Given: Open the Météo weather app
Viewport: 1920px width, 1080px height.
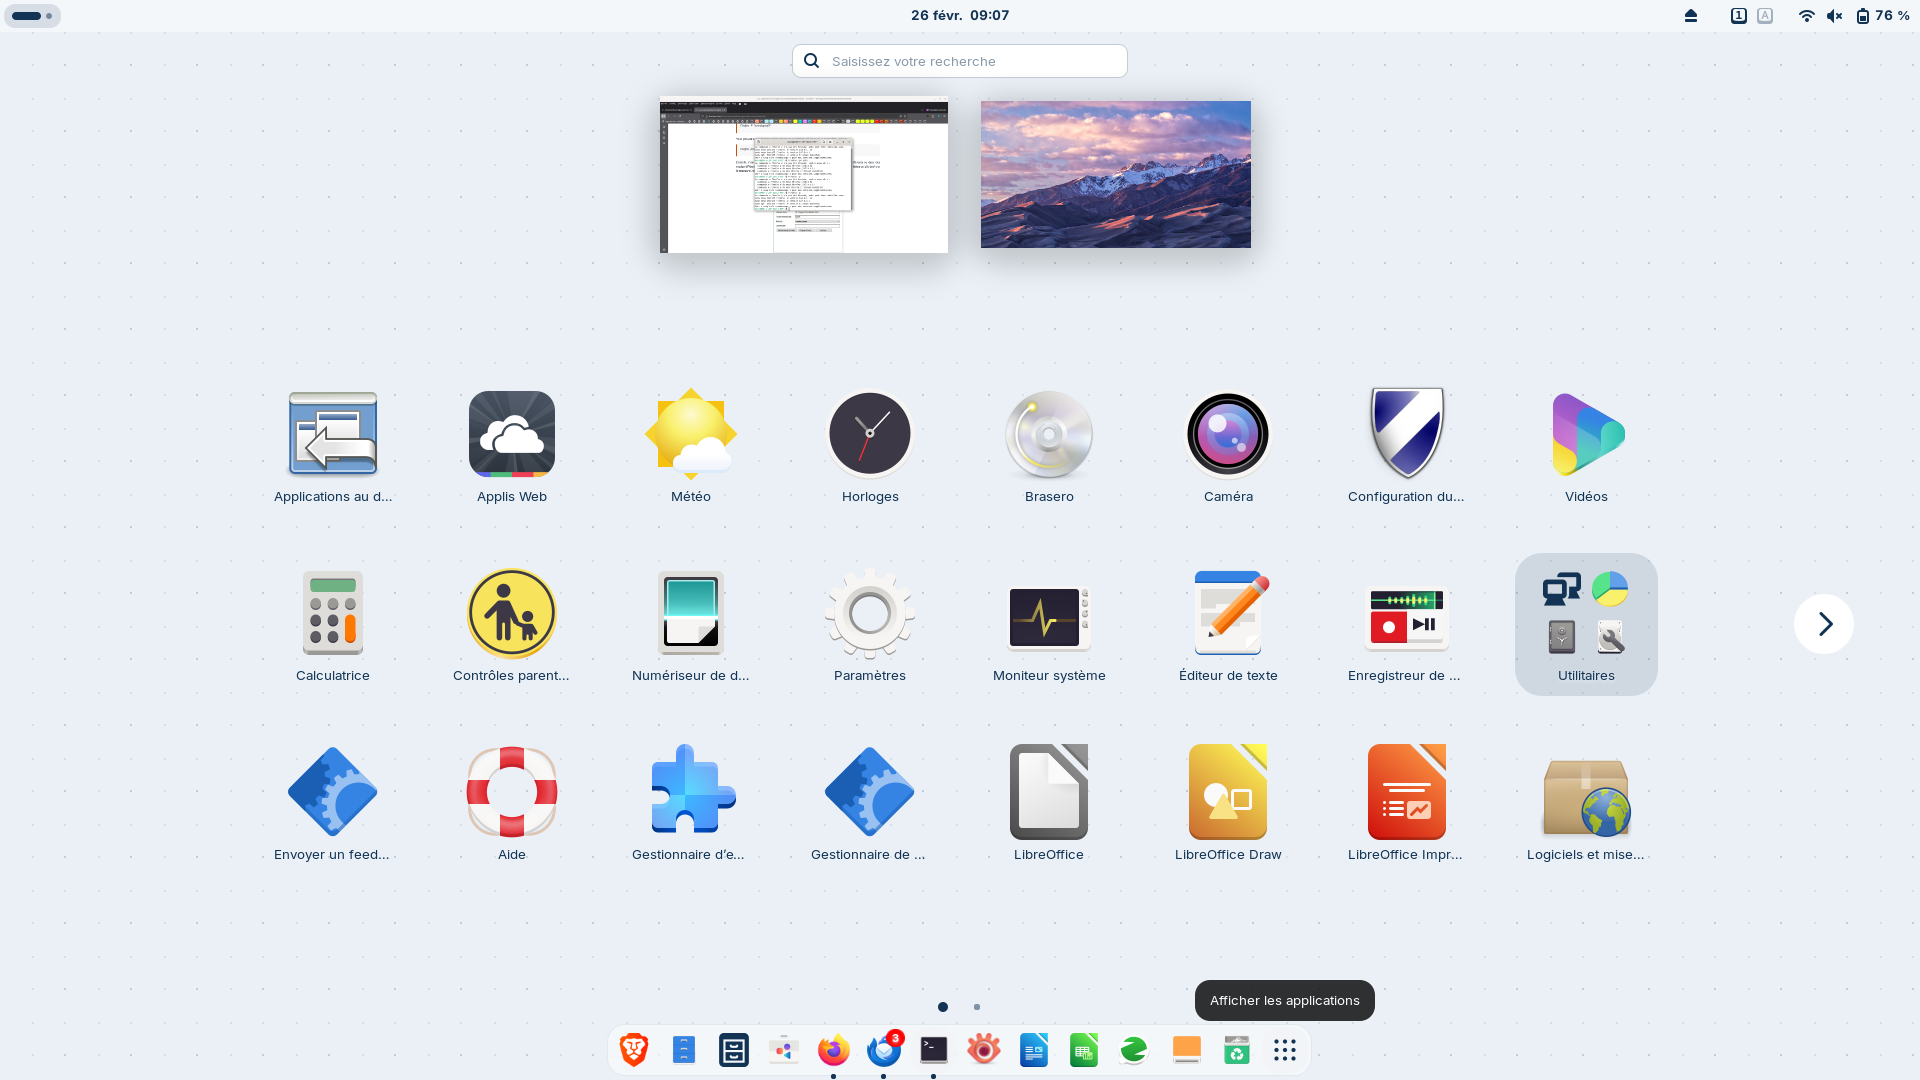Looking at the screenshot, I should click(690, 434).
